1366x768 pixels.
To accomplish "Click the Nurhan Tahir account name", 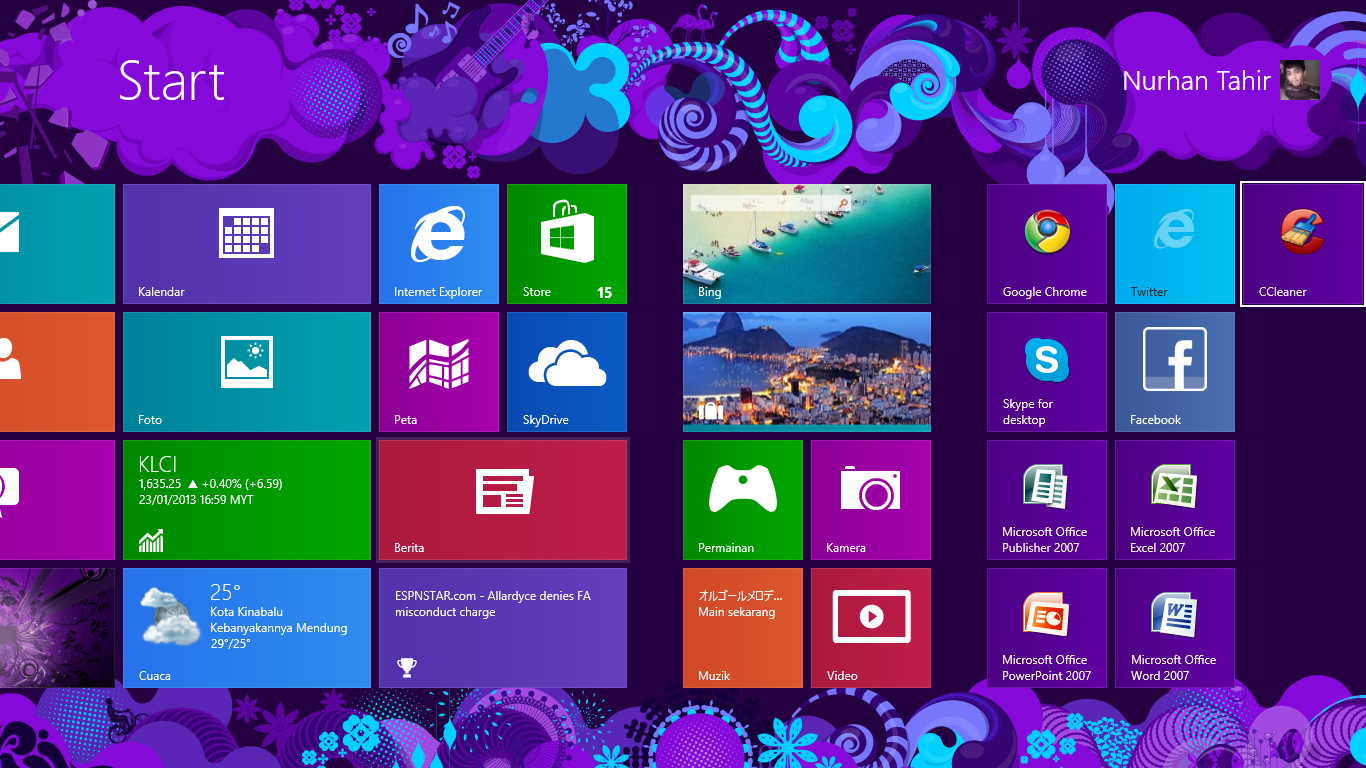I will (x=1196, y=80).
